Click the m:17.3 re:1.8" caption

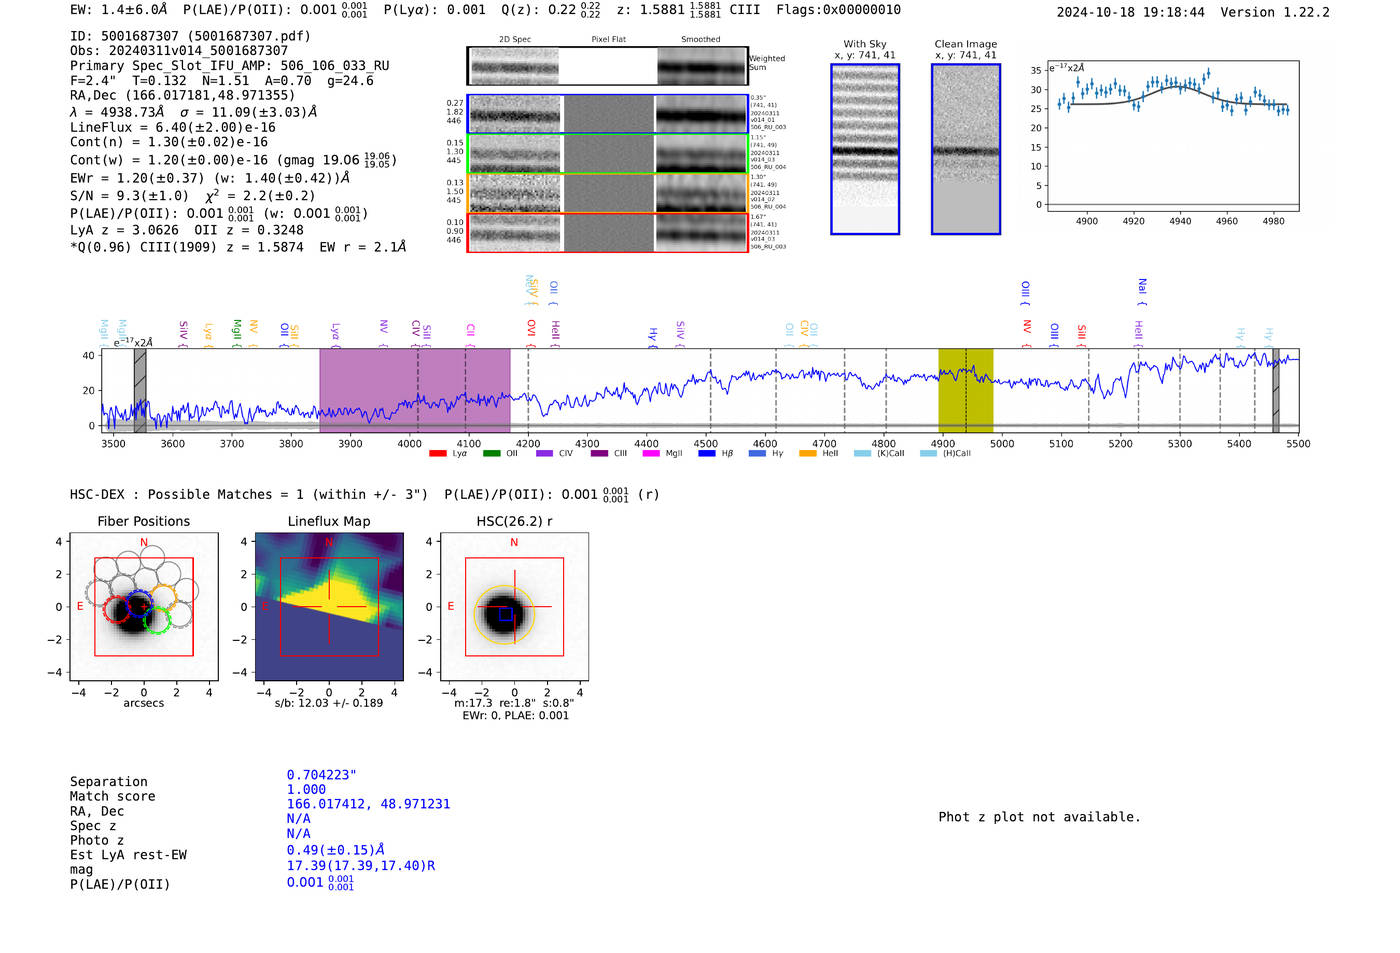514,703
